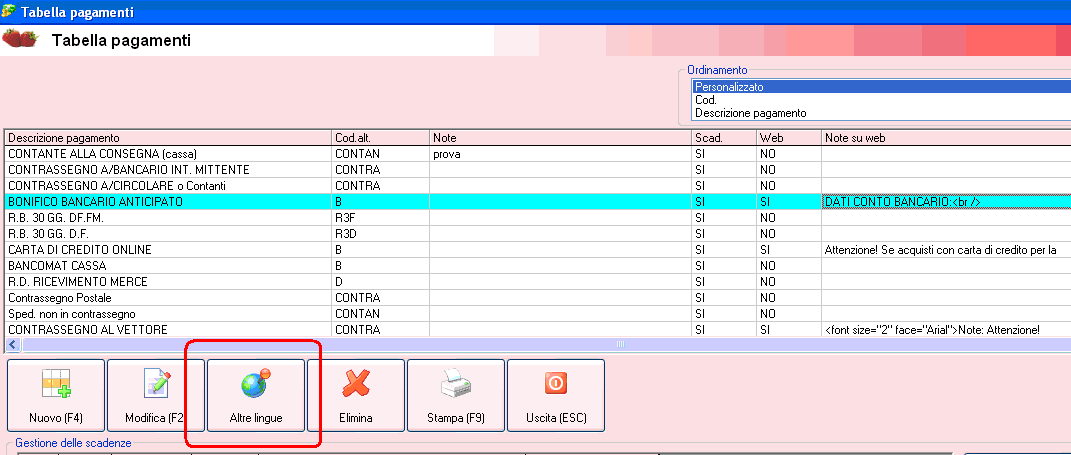Click the Elimina red X button
Screen dimensions: 1071x455
356,396
